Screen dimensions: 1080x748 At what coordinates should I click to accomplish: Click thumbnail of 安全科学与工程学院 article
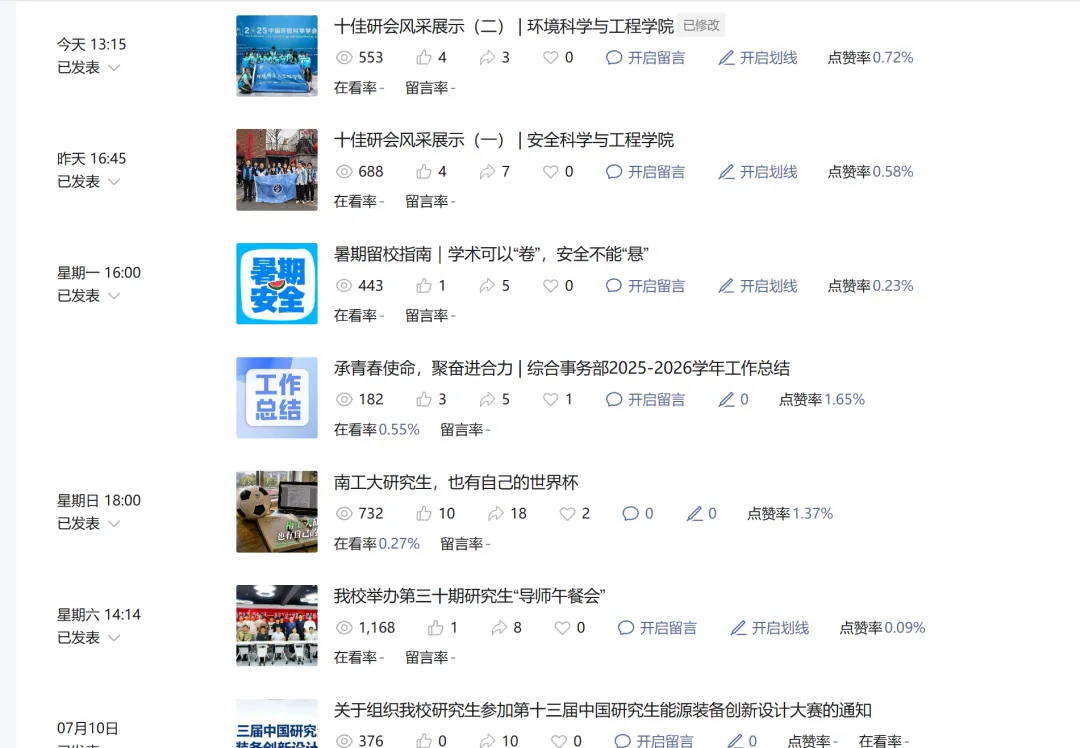(277, 169)
